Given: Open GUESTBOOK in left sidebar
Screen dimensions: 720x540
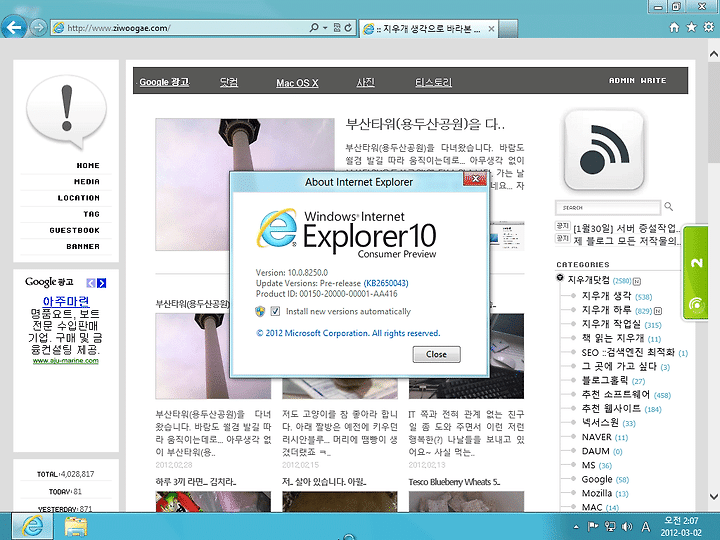Looking at the screenshot, I should tap(74, 230).
